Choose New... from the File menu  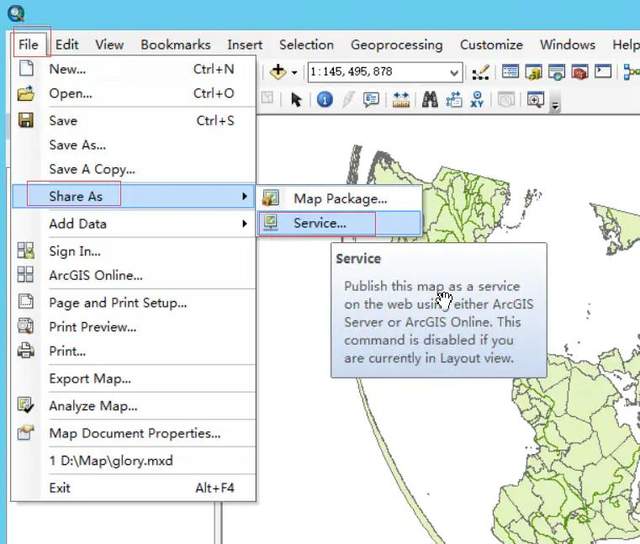point(133,69)
